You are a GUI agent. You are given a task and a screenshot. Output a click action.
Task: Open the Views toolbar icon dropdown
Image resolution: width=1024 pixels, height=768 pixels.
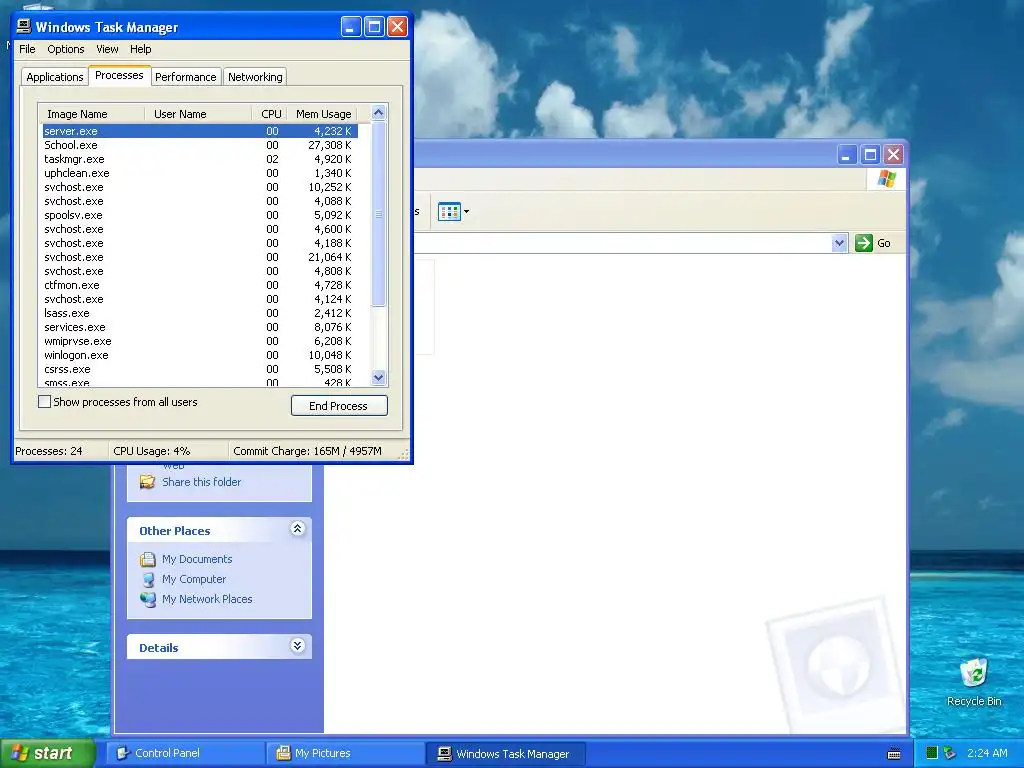point(453,212)
